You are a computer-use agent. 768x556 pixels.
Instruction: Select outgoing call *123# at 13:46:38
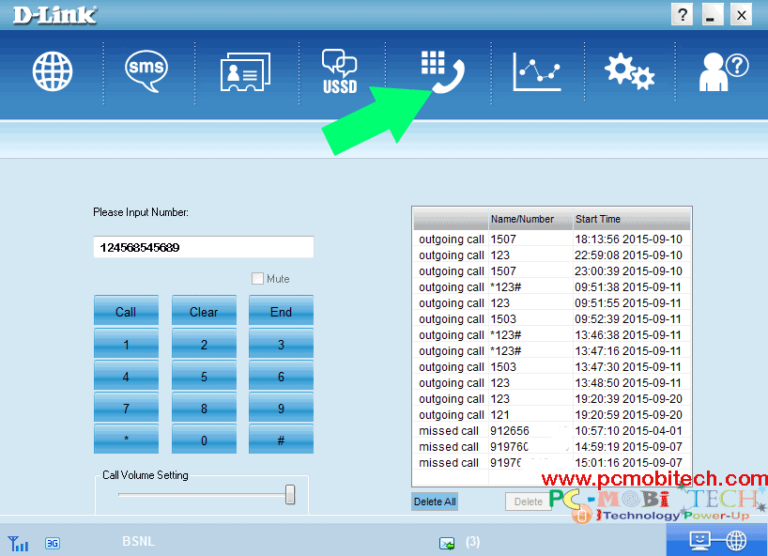(x=552, y=335)
